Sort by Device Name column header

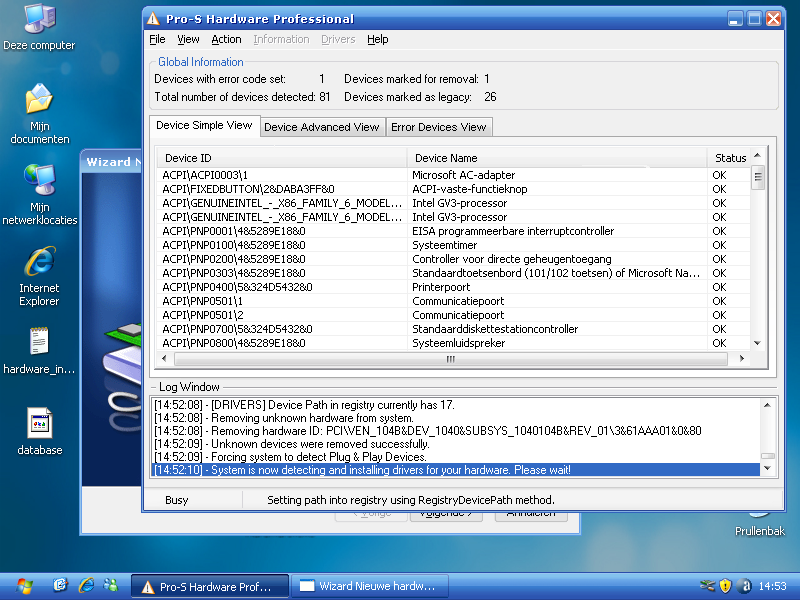(557, 158)
